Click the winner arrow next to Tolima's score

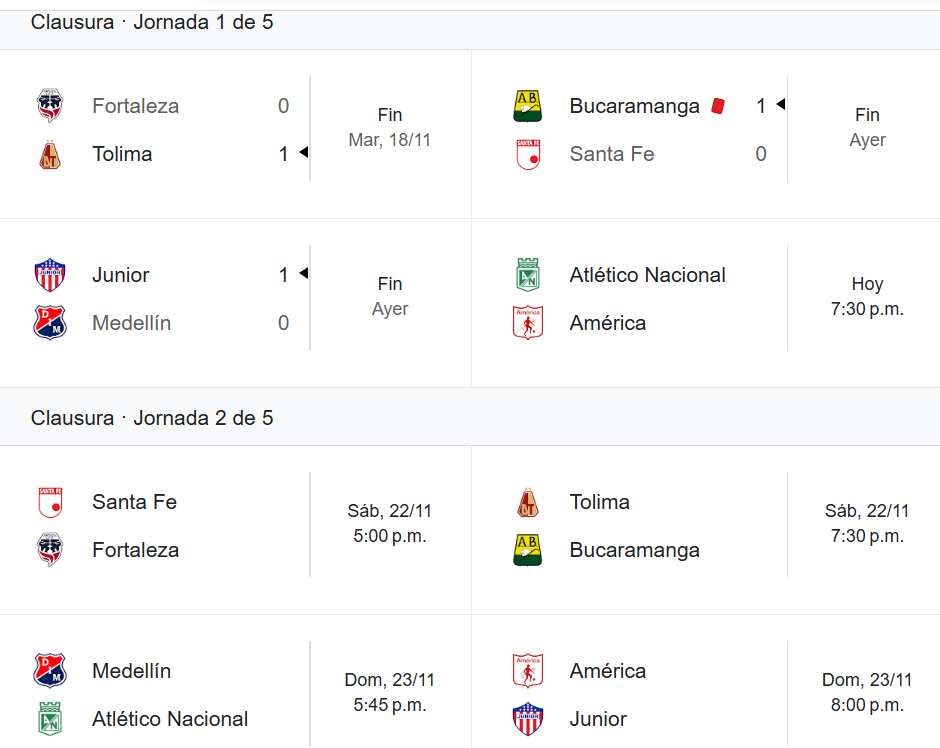pos(303,153)
